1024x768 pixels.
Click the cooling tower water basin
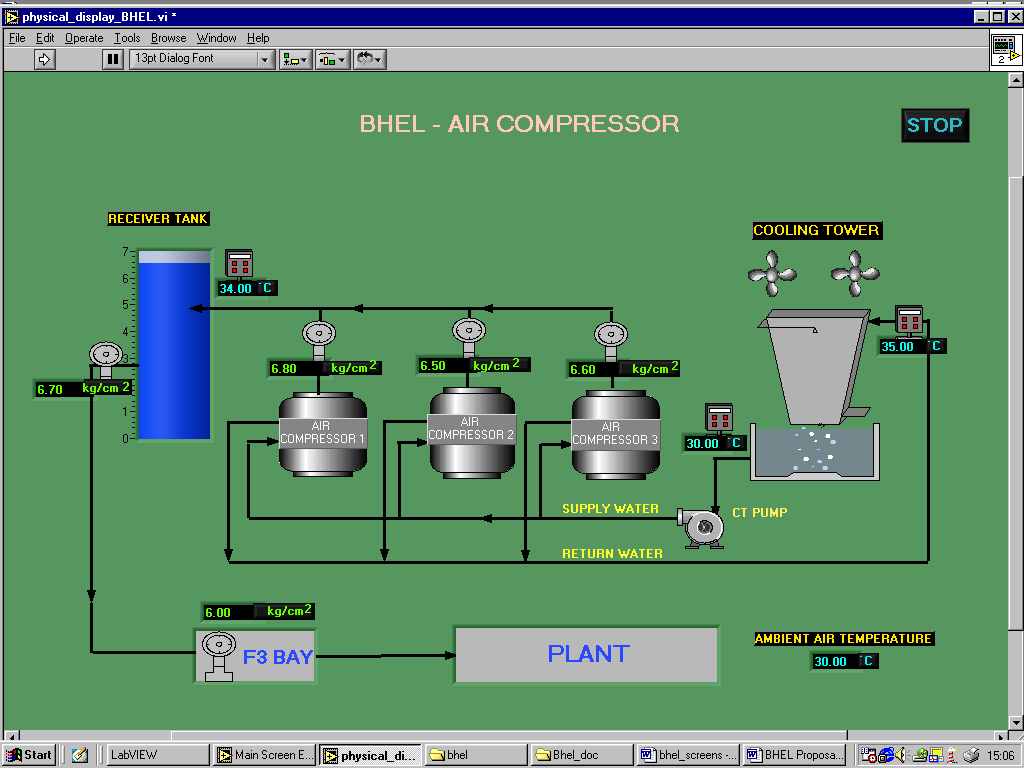coord(815,452)
